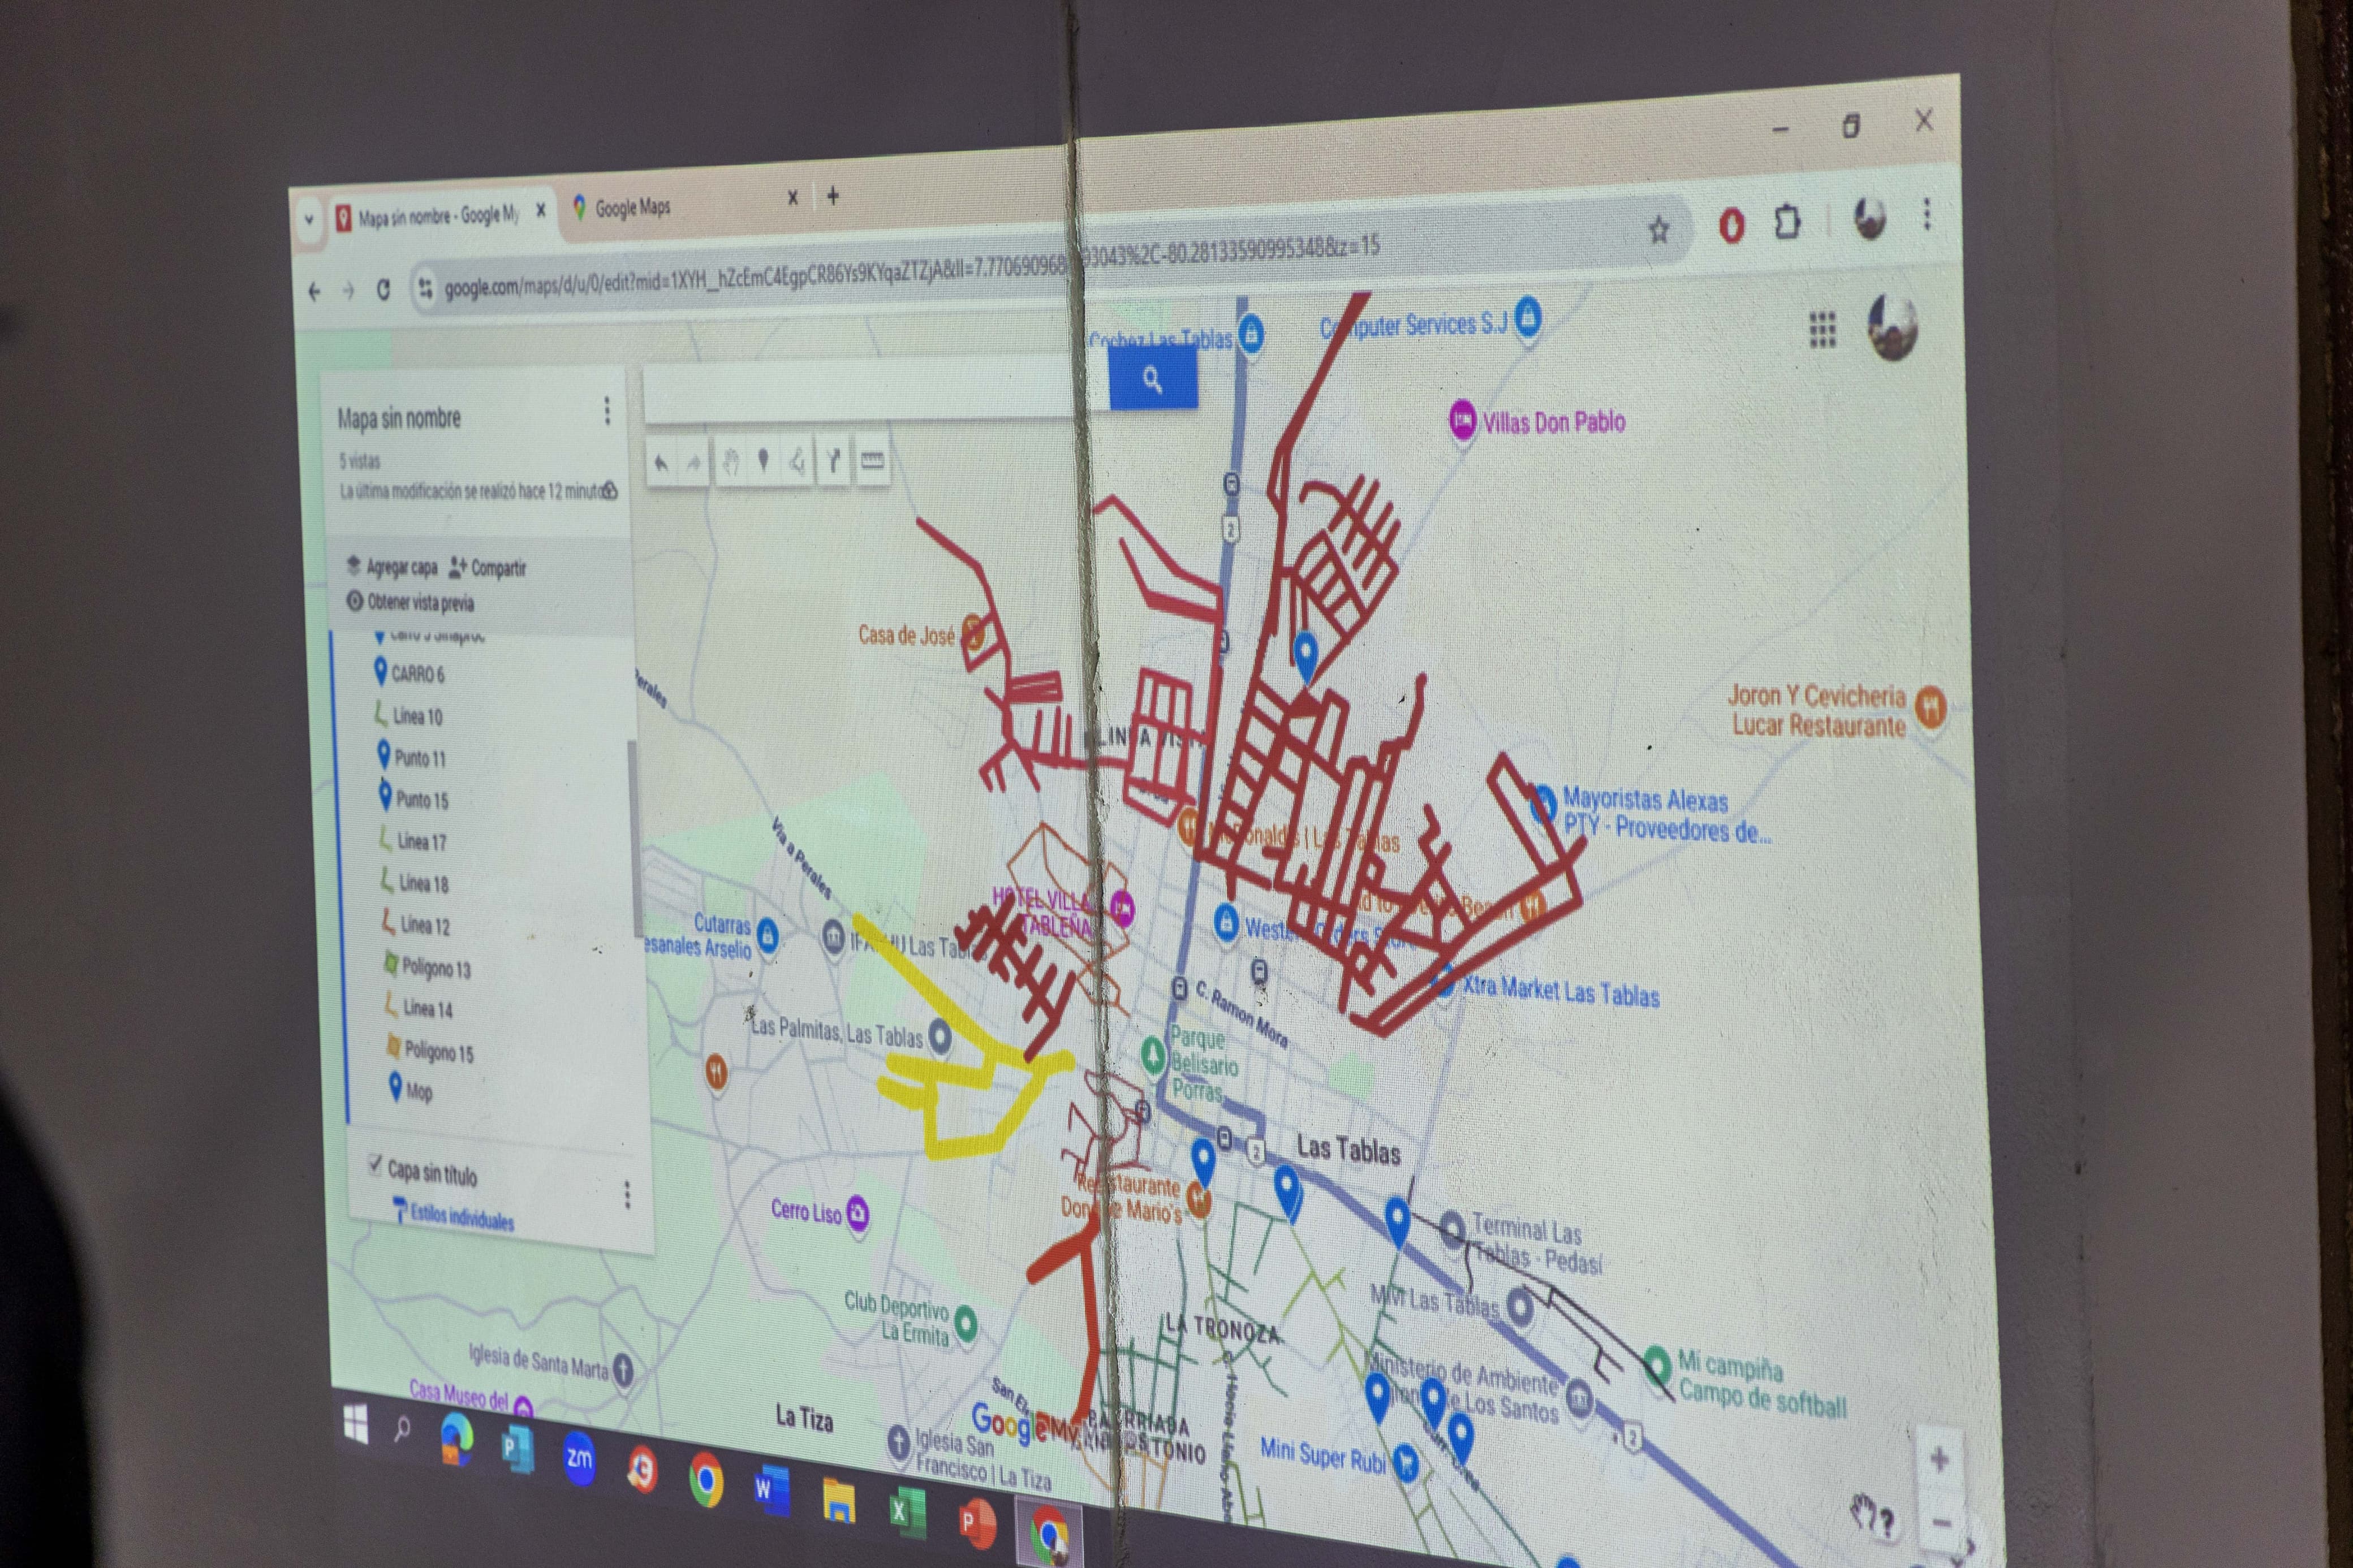Open the Windows taskbar search

click(402, 1430)
